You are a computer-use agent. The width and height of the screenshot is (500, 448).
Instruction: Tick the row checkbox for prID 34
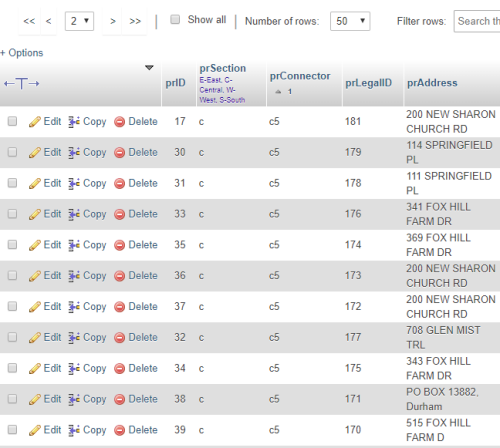click(x=12, y=368)
